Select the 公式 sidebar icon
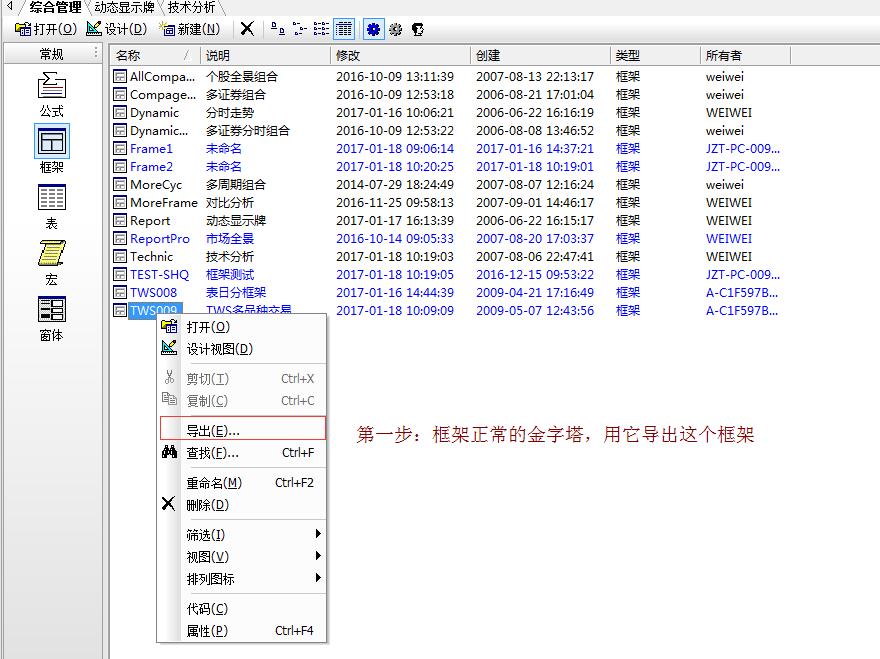 click(x=52, y=94)
